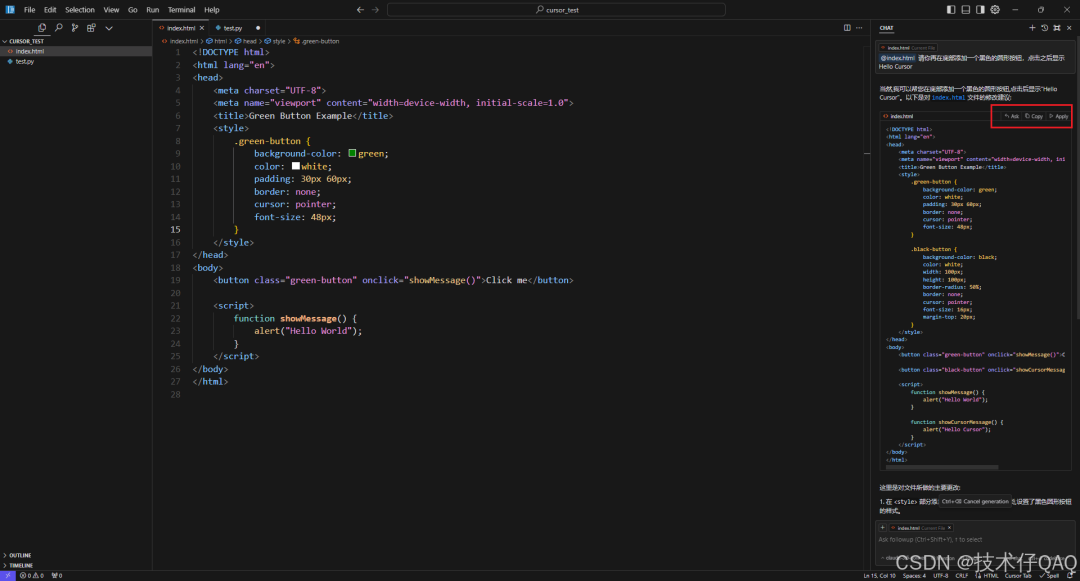
Task: Open the Edit menu
Action: [x=50, y=10]
